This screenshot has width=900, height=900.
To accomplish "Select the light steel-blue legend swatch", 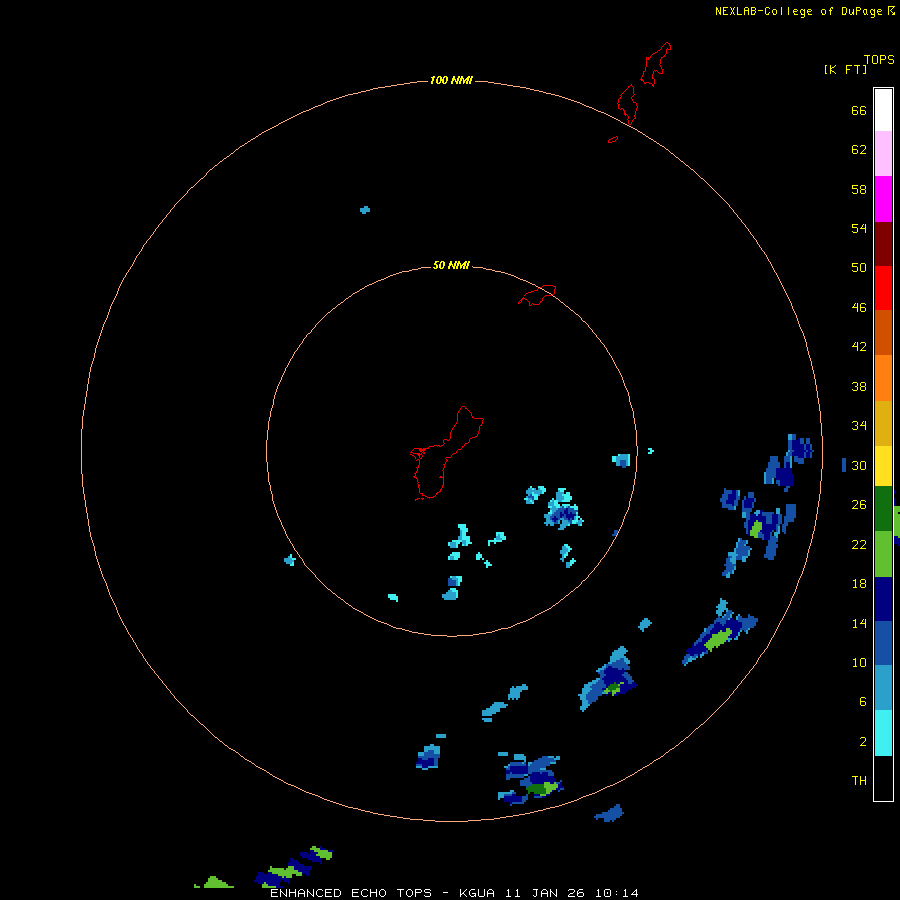I will pos(883,688).
